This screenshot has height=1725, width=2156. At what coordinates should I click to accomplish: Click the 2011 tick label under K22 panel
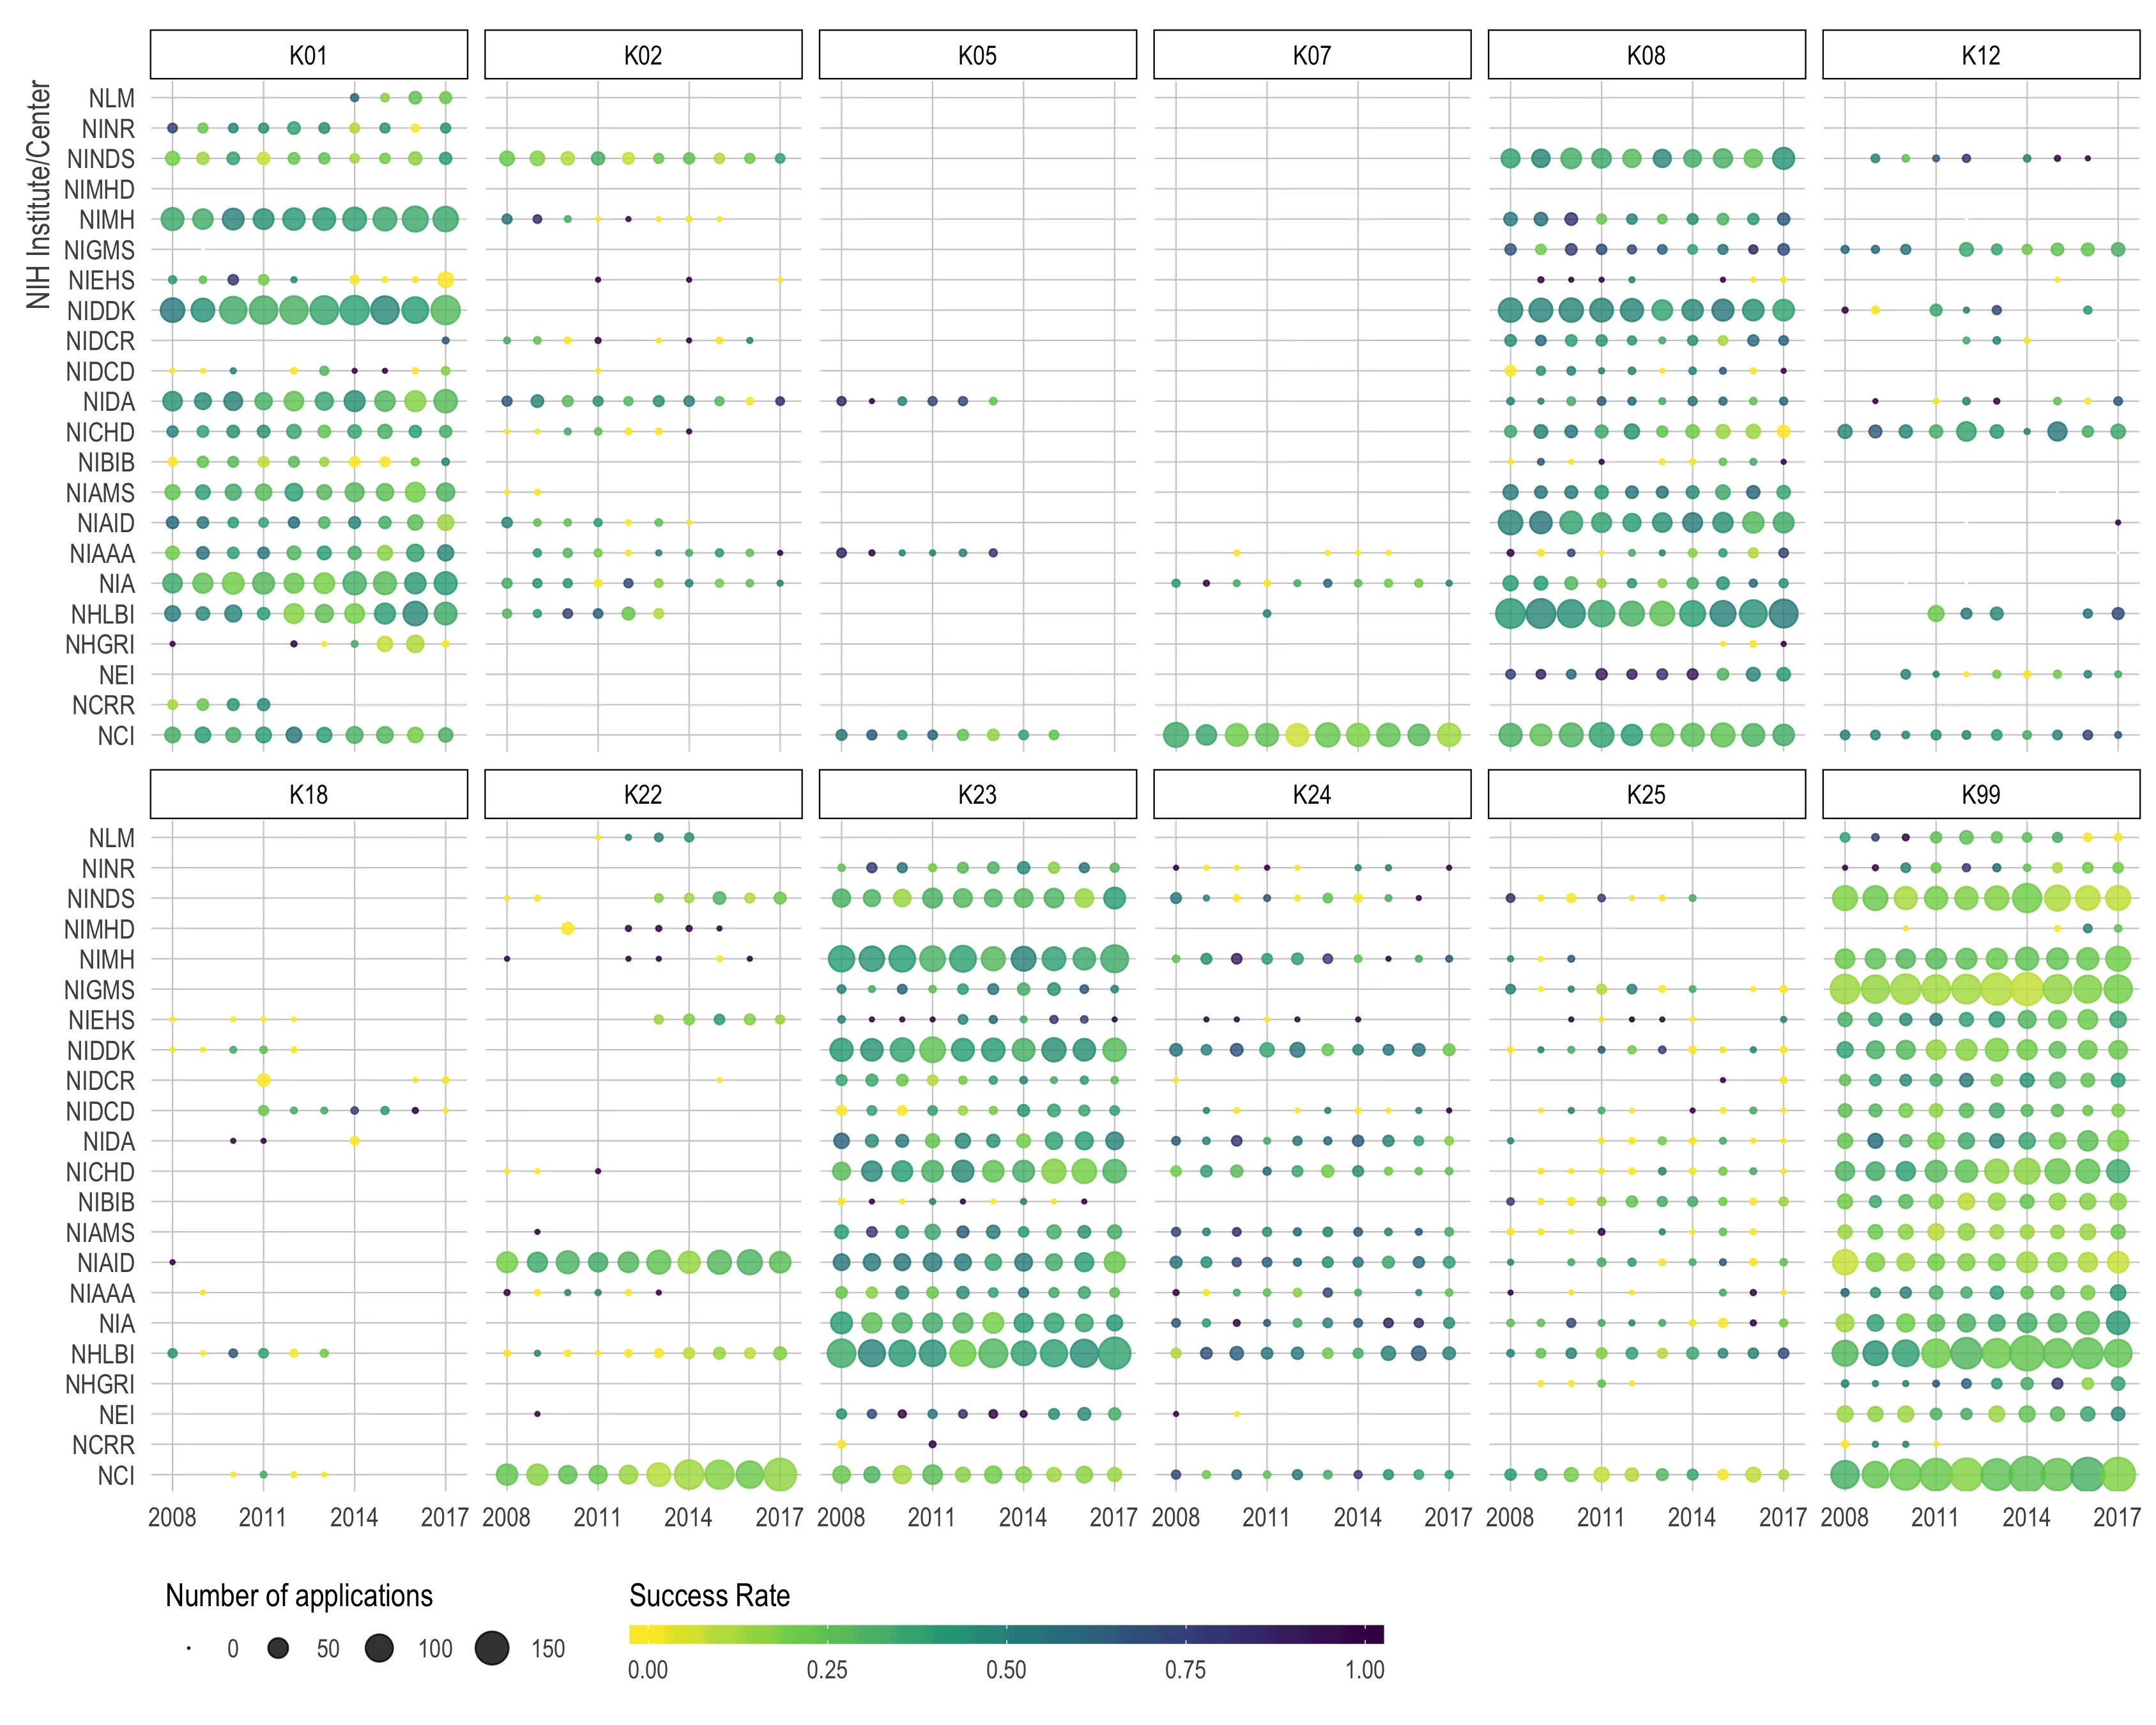(597, 1517)
